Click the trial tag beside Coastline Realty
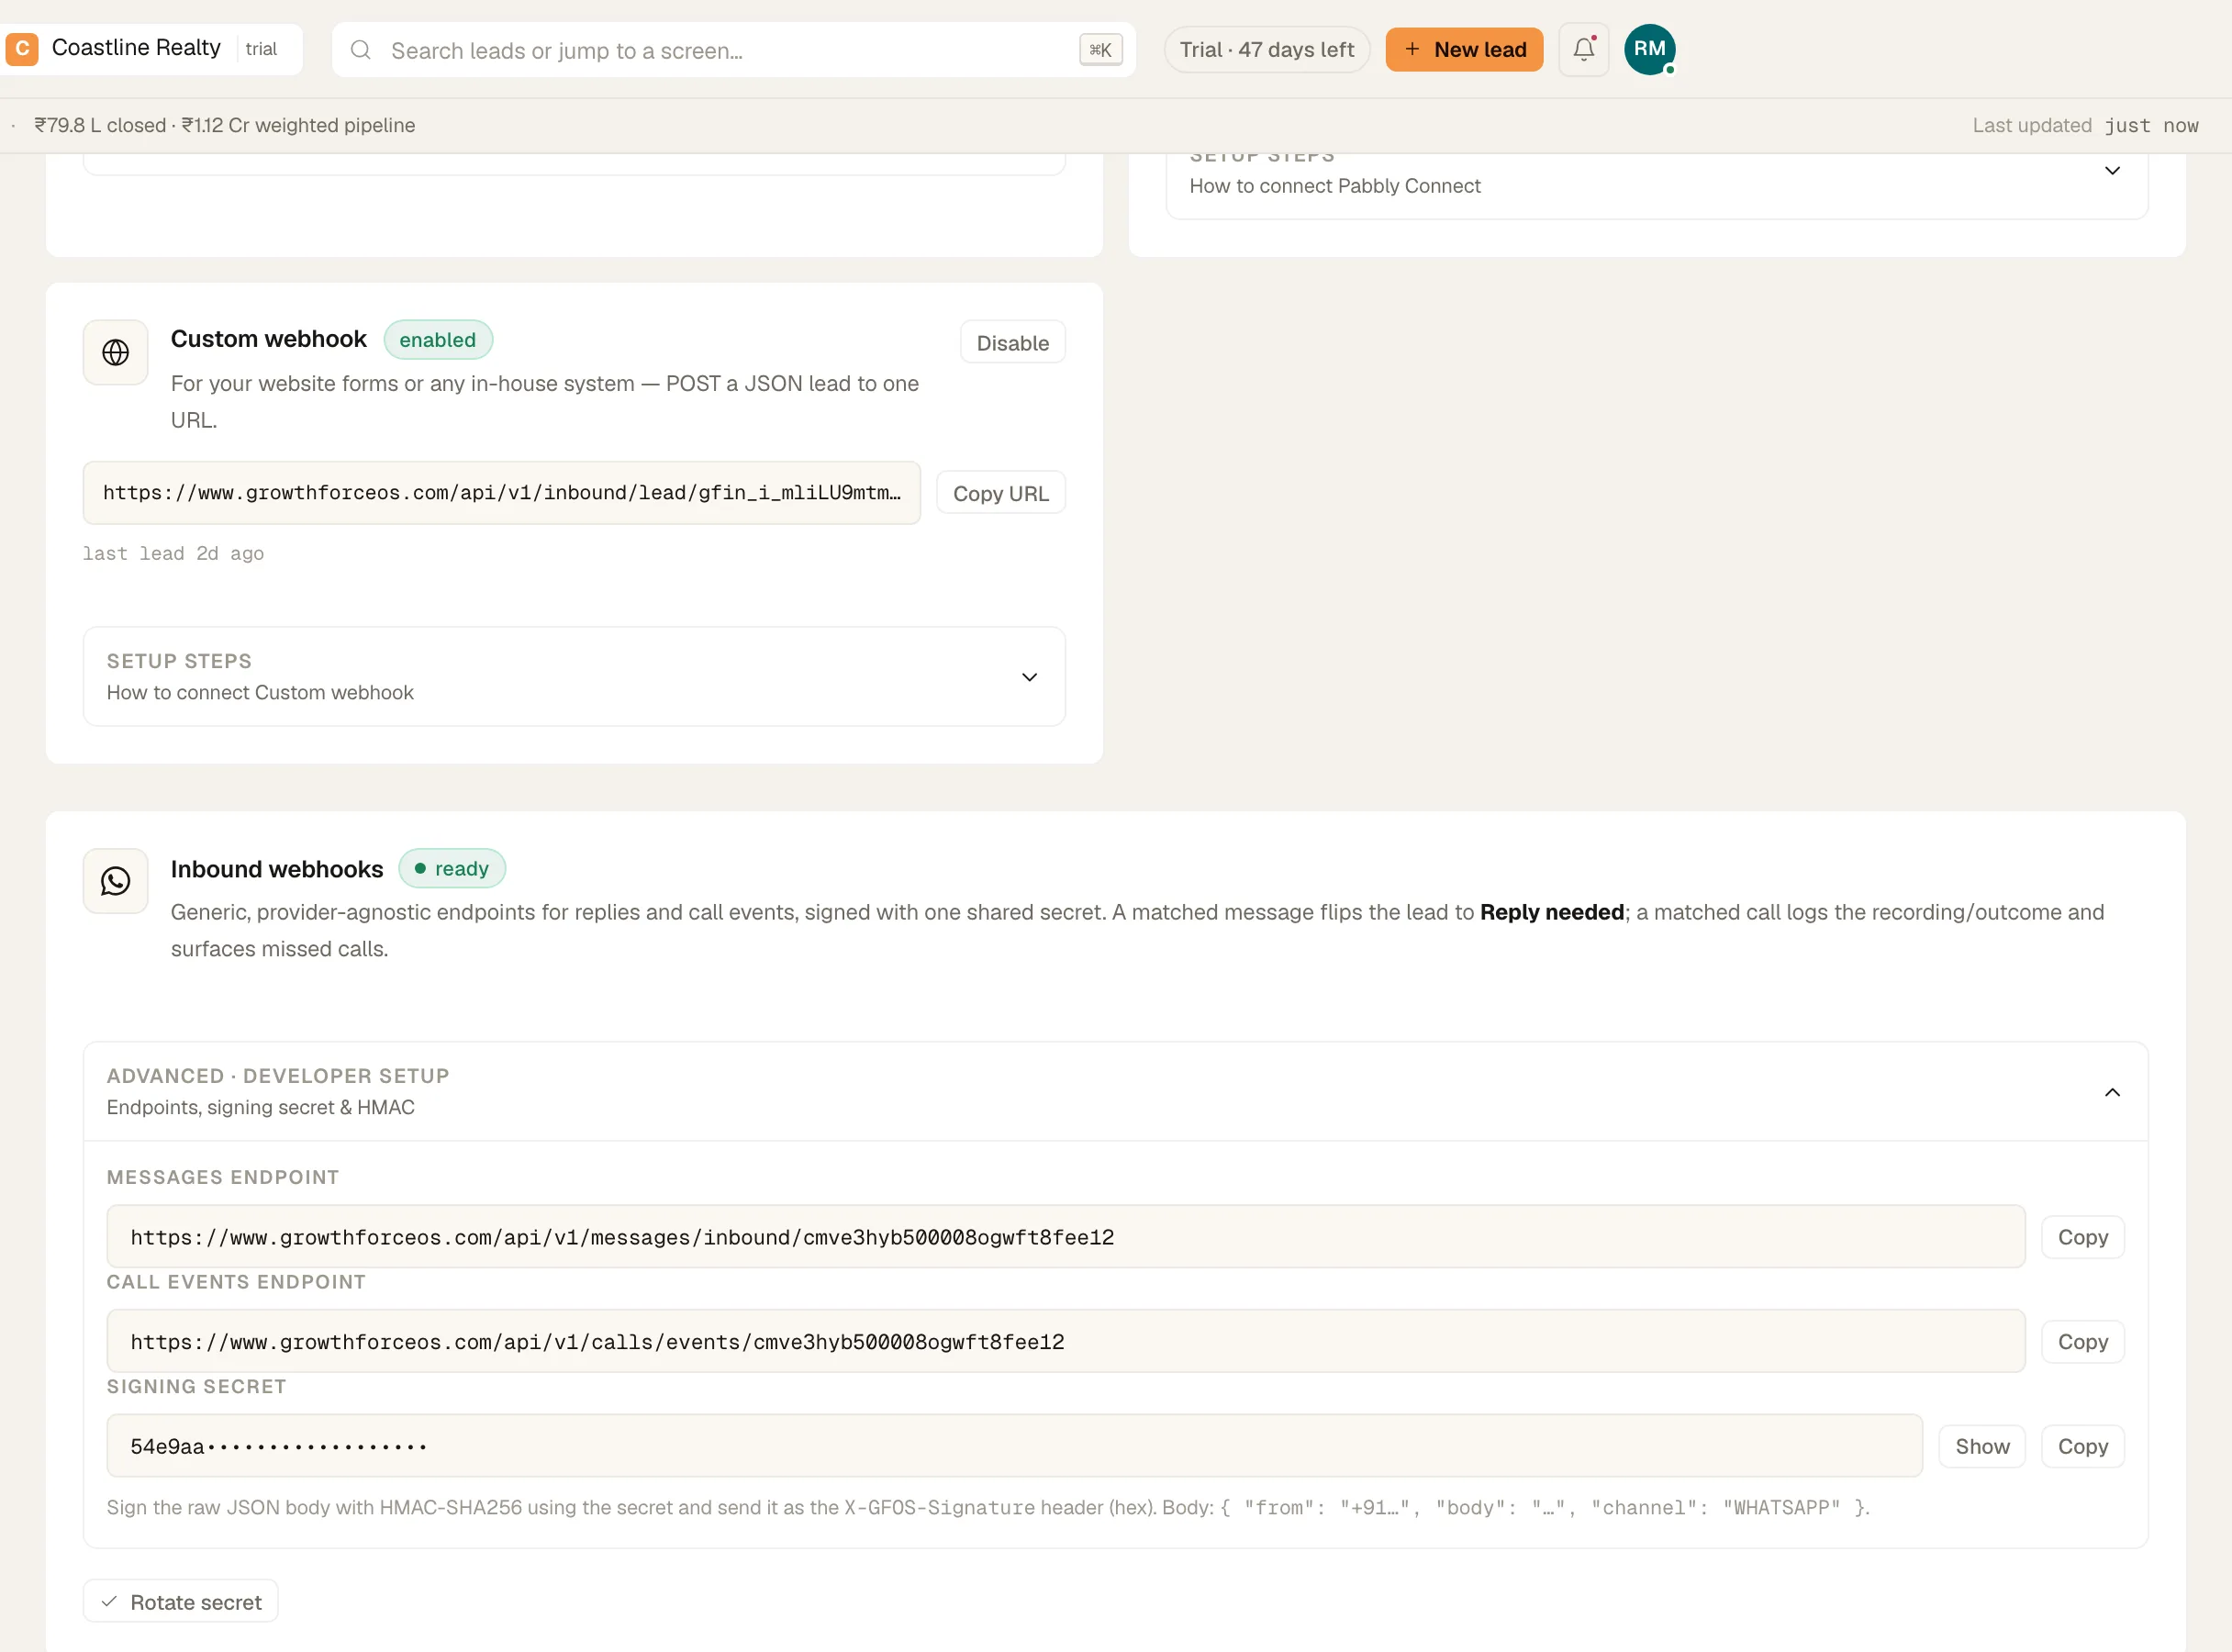This screenshot has width=2232, height=1652. 261,49
